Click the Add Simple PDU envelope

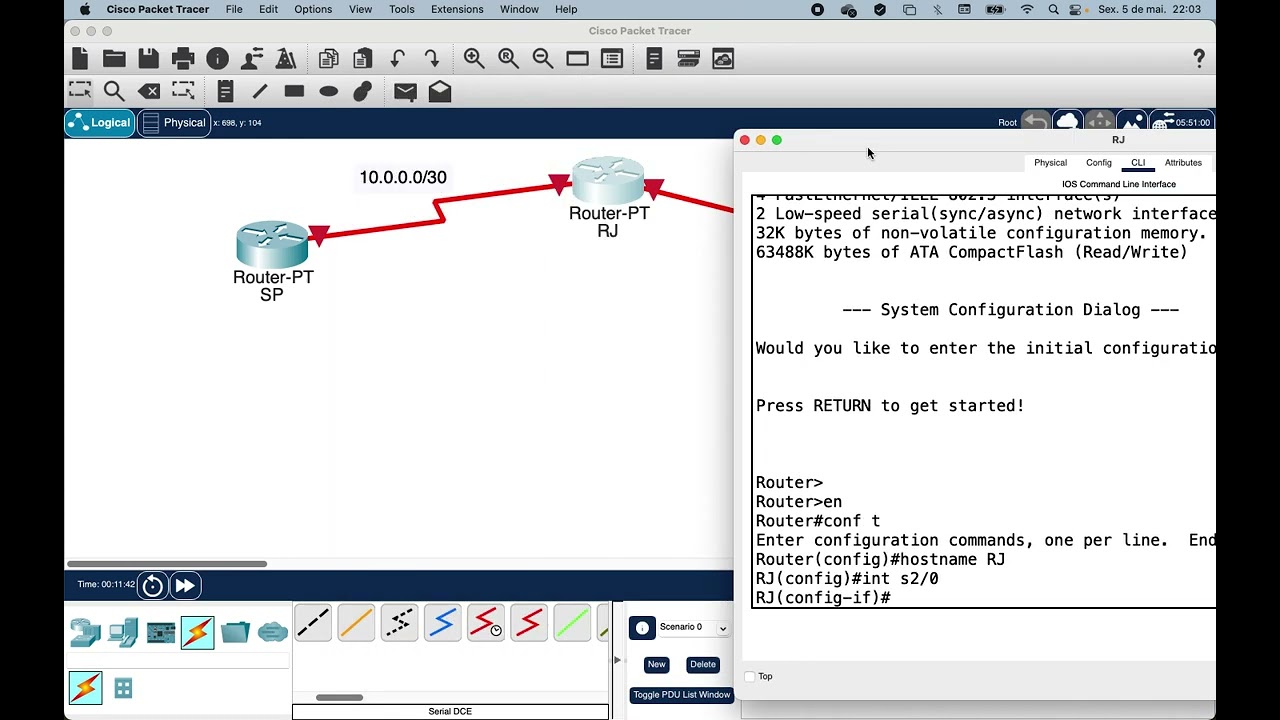[405, 91]
